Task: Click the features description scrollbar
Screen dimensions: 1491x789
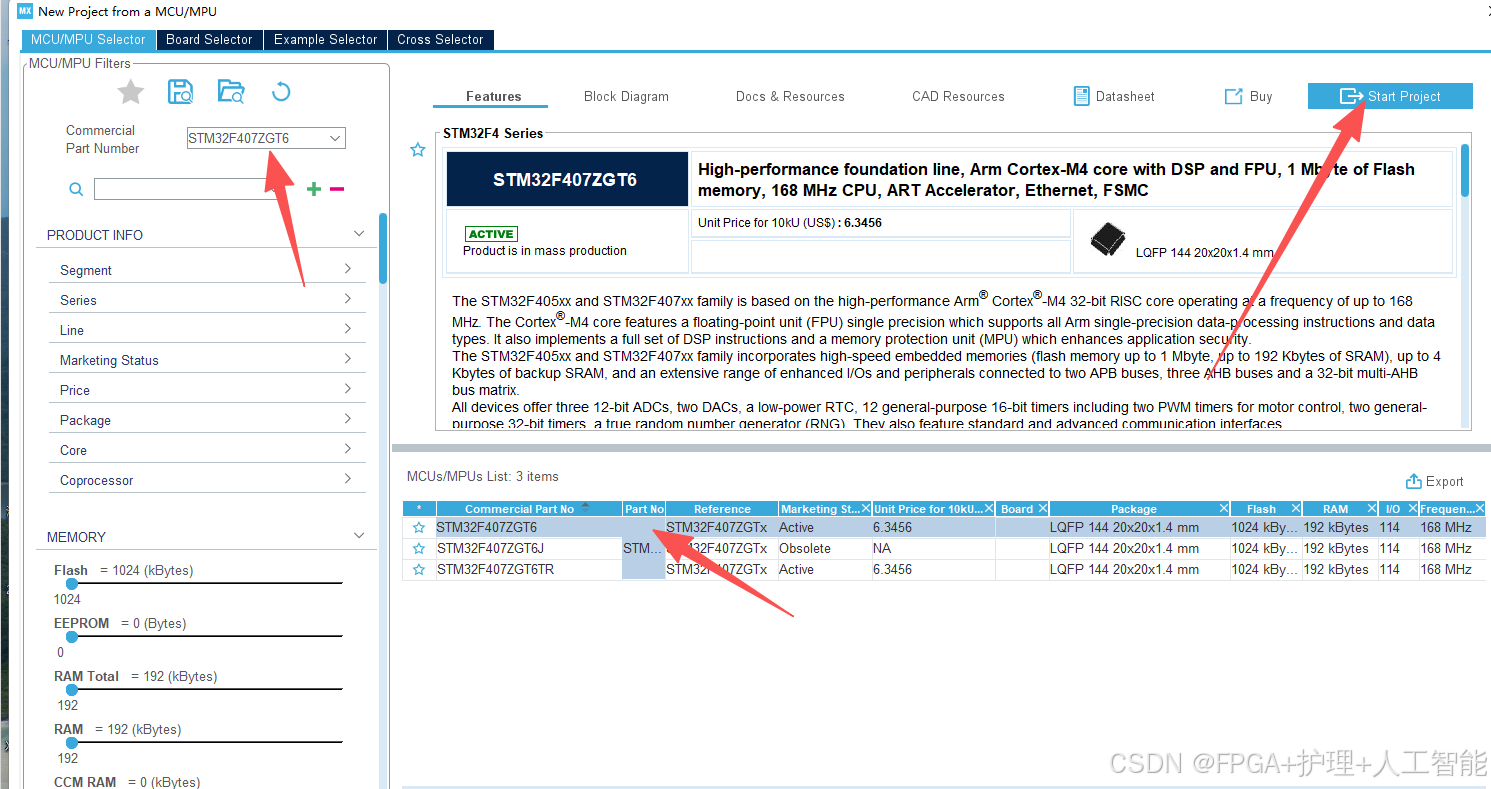Action: point(1465,170)
